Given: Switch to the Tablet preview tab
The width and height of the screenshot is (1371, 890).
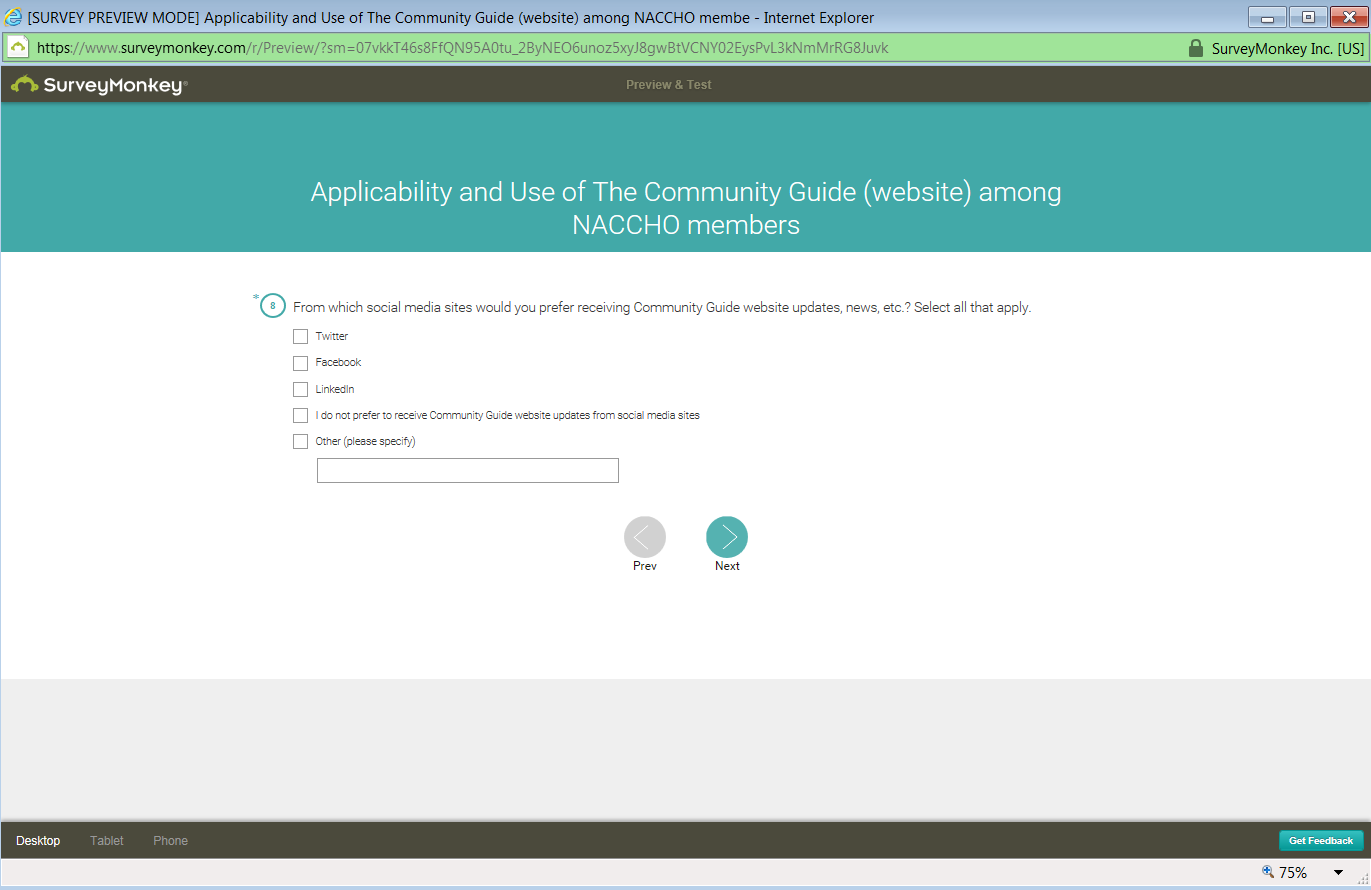Looking at the screenshot, I should tap(107, 841).
